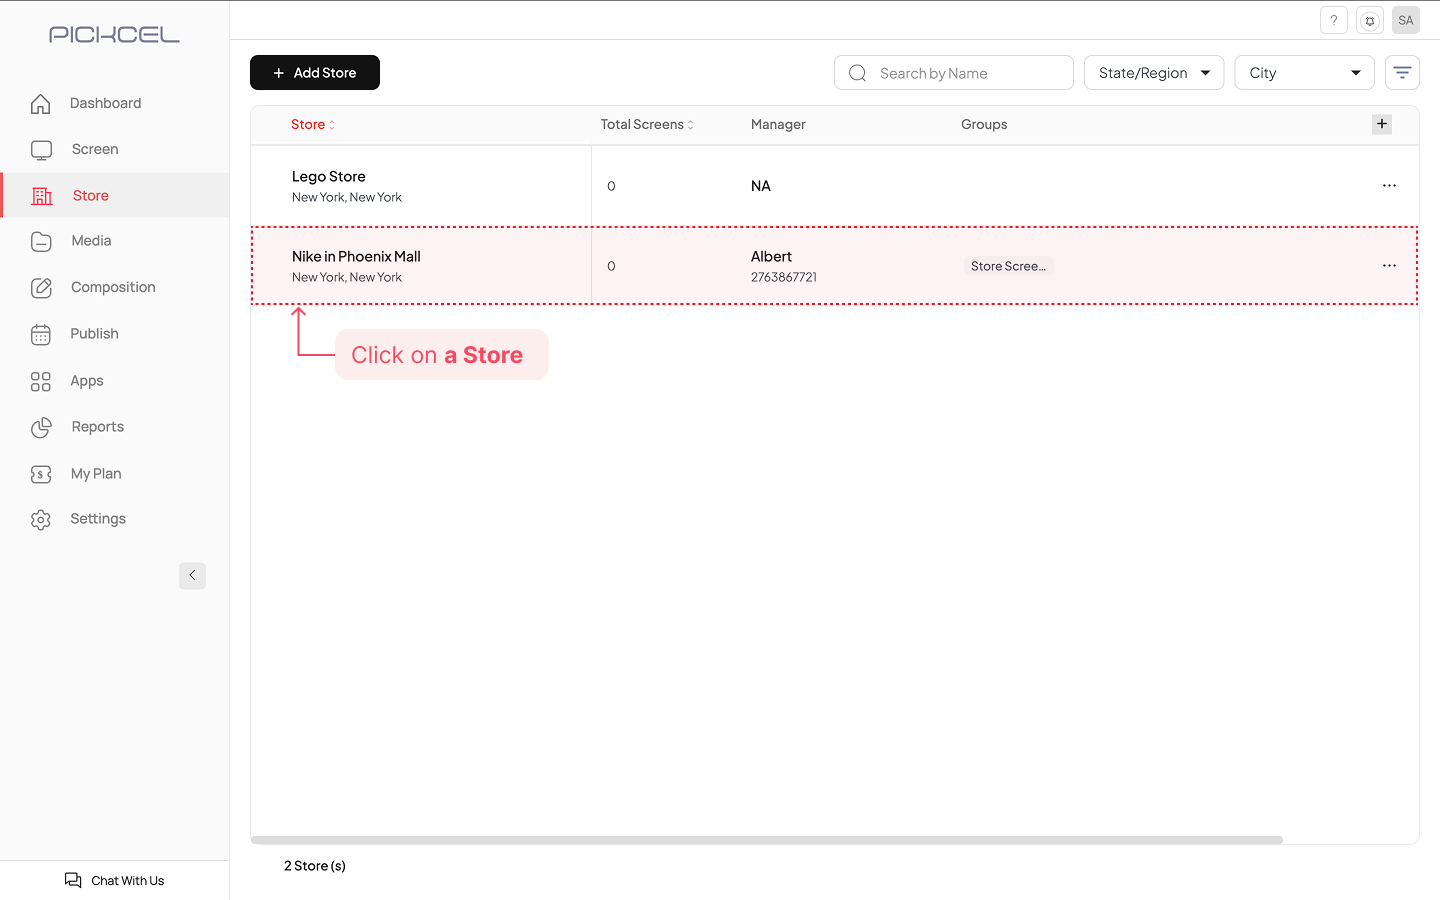This screenshot has height=900, width=1440.
Task: Expand the City dropdown
Action: (x=1304, y=73)
